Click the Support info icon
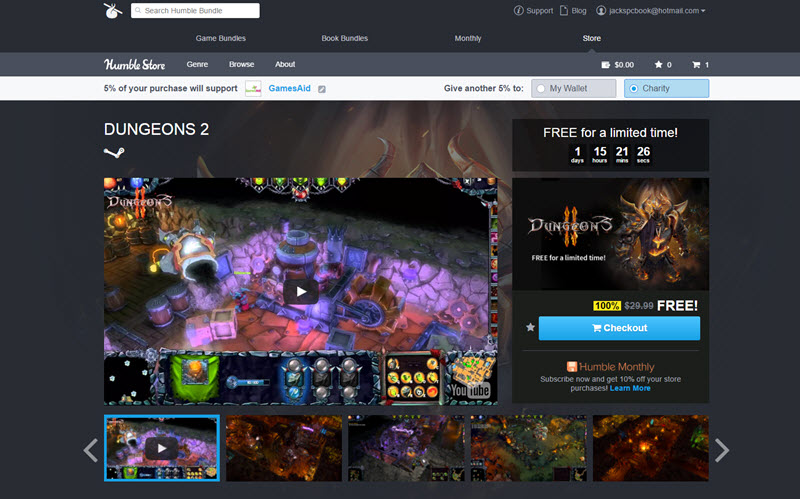 point(518,10)
